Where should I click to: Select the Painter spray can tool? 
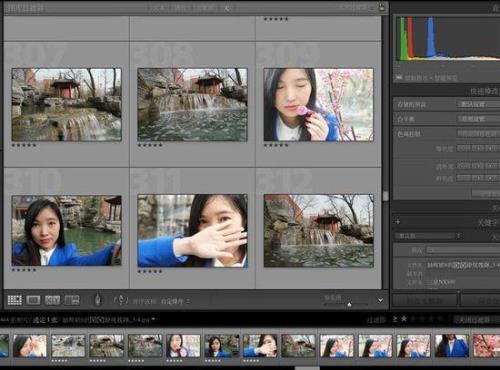pos(97,300)
